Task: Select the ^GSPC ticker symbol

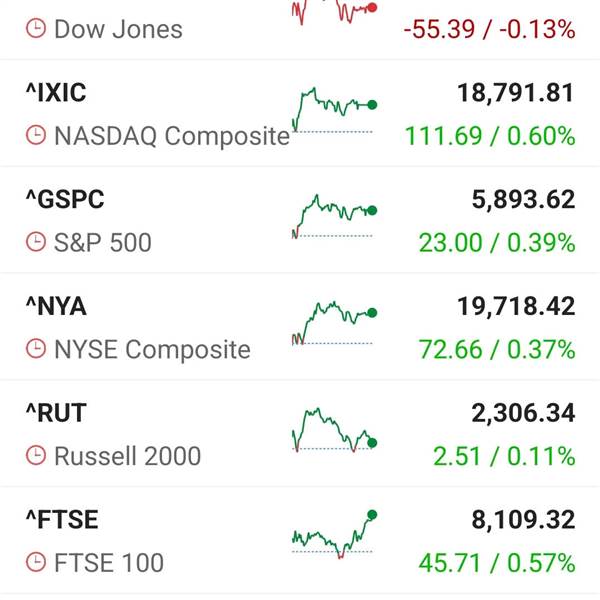Action: pos(65,199)
